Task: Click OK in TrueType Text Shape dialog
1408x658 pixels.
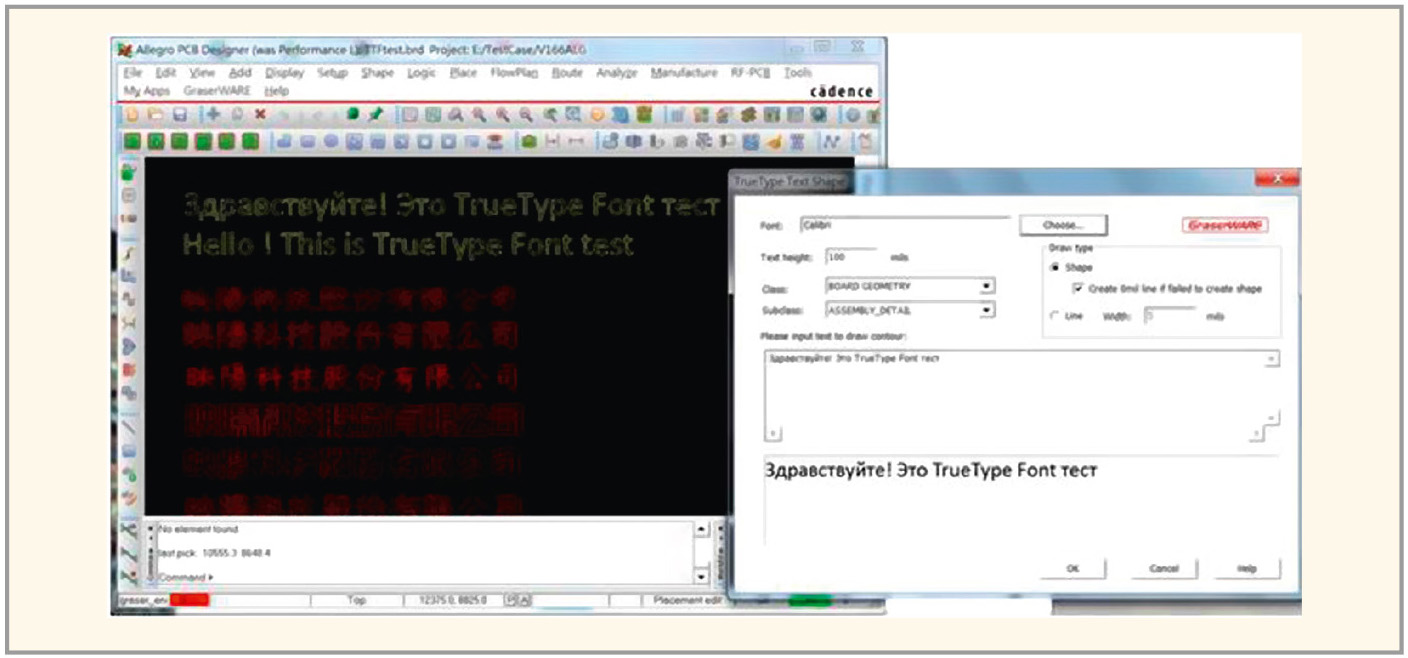Action: (x=1073, y=568)
